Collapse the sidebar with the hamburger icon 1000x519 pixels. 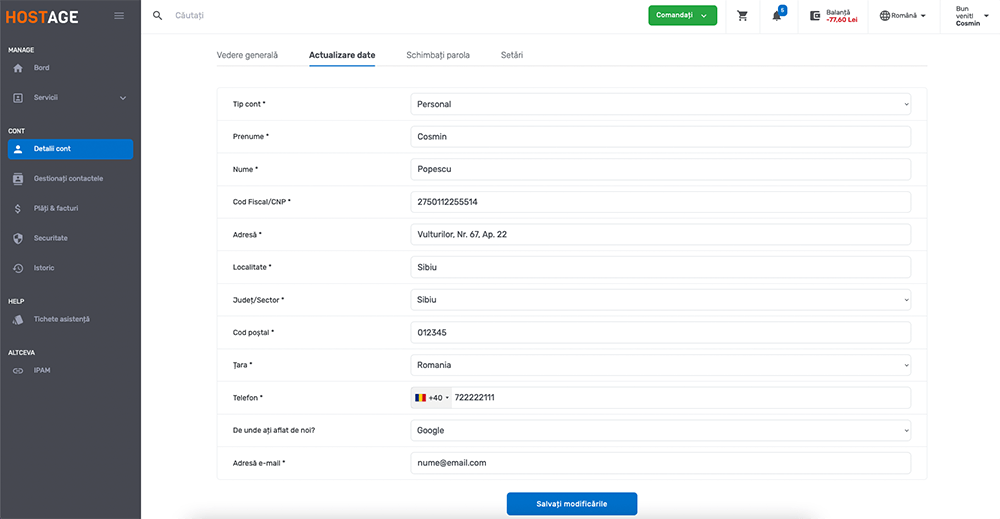point(119,16)
